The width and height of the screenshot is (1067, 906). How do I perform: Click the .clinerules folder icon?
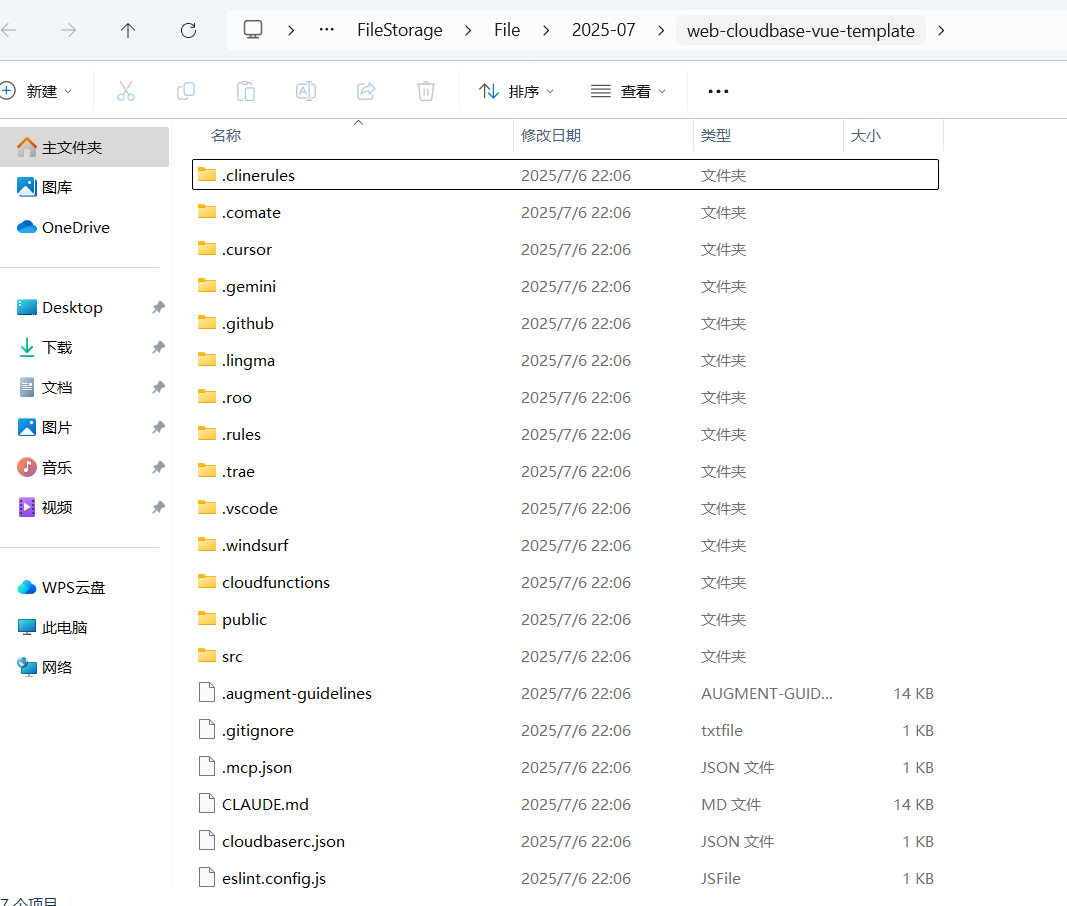[207, 175]
